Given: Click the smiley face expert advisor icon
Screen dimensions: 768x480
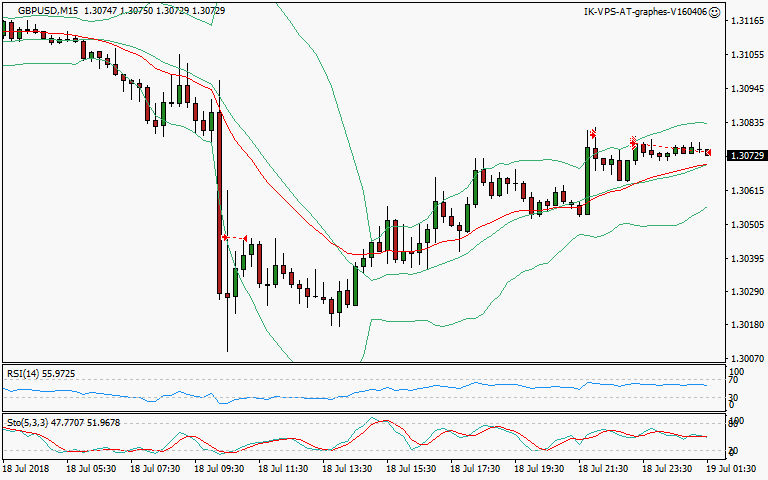Looking at the screenshot, I should pos(715,12).
